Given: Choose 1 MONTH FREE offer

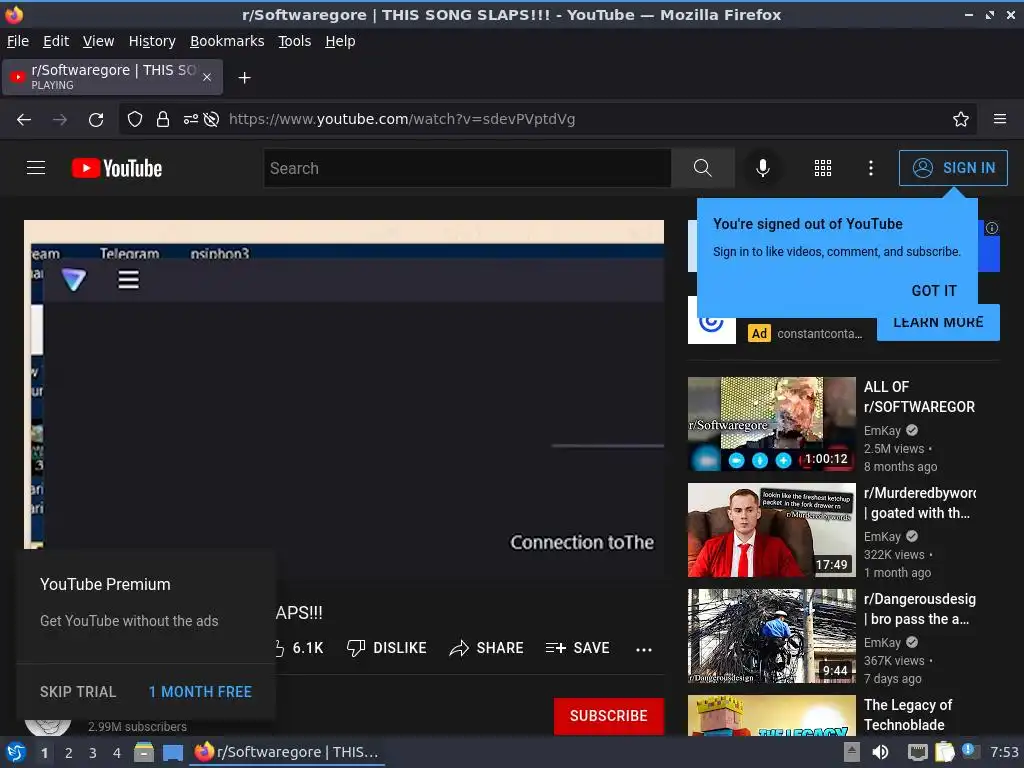Looking at the screenshot, I should pos(200,692).
